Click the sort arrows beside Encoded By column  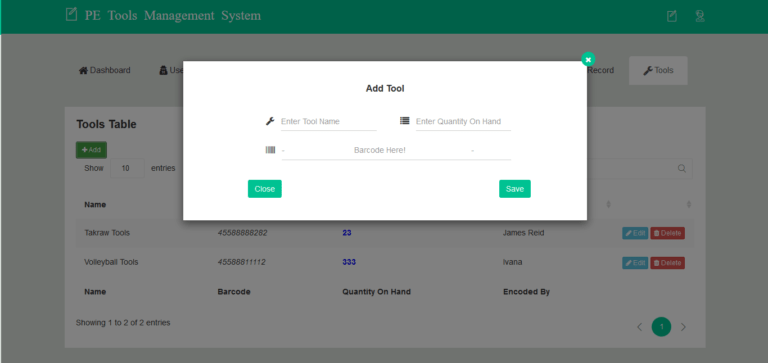[608, 204]
